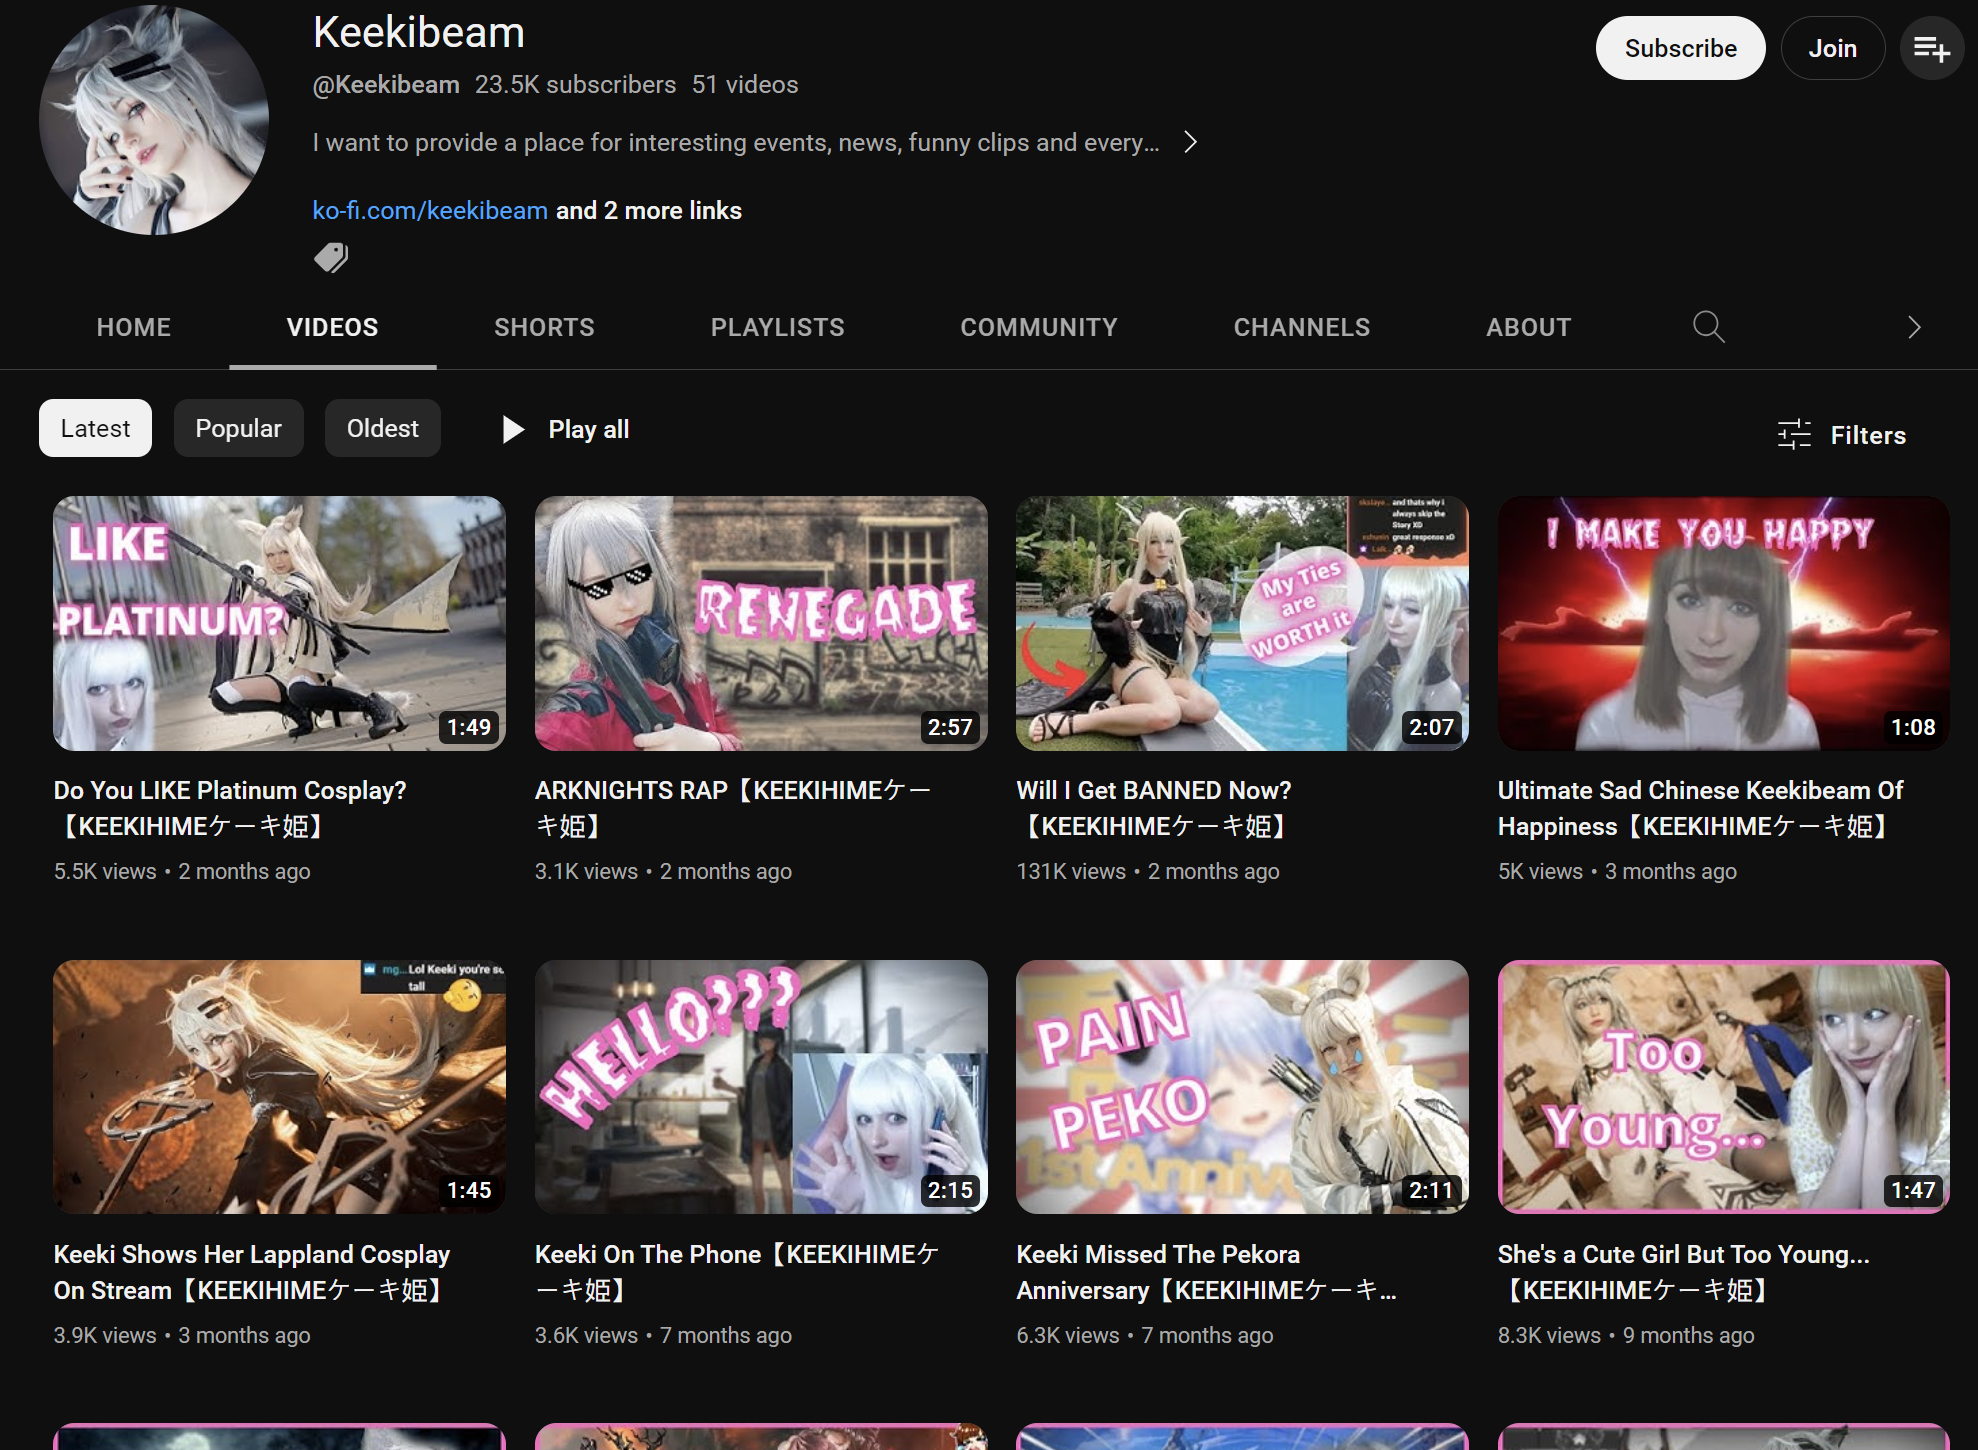Screen dimensions: 1978x1450
Task: Click the 1:47 duration badge
Action: coord(1913,1190)
